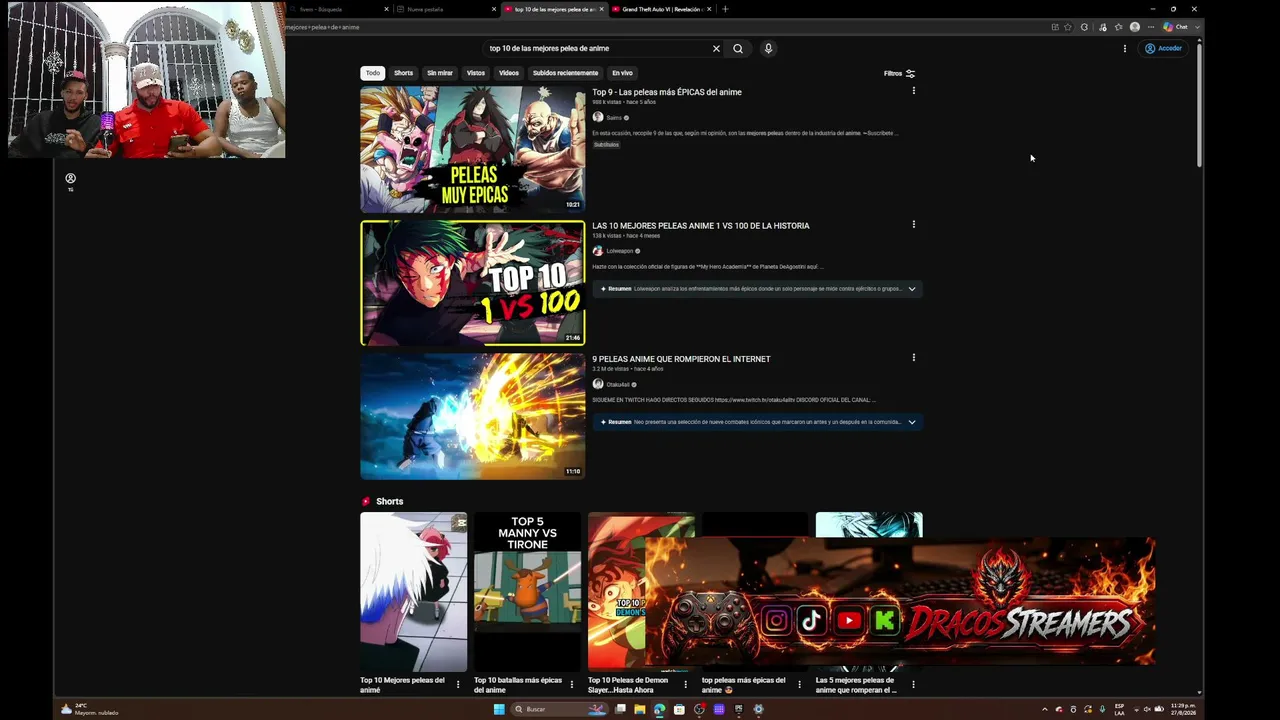Image resolution: width=1280 pixels, height=720 pixels.
Task: Open the white-haired character short thumbnail
Action: (414, 591)
